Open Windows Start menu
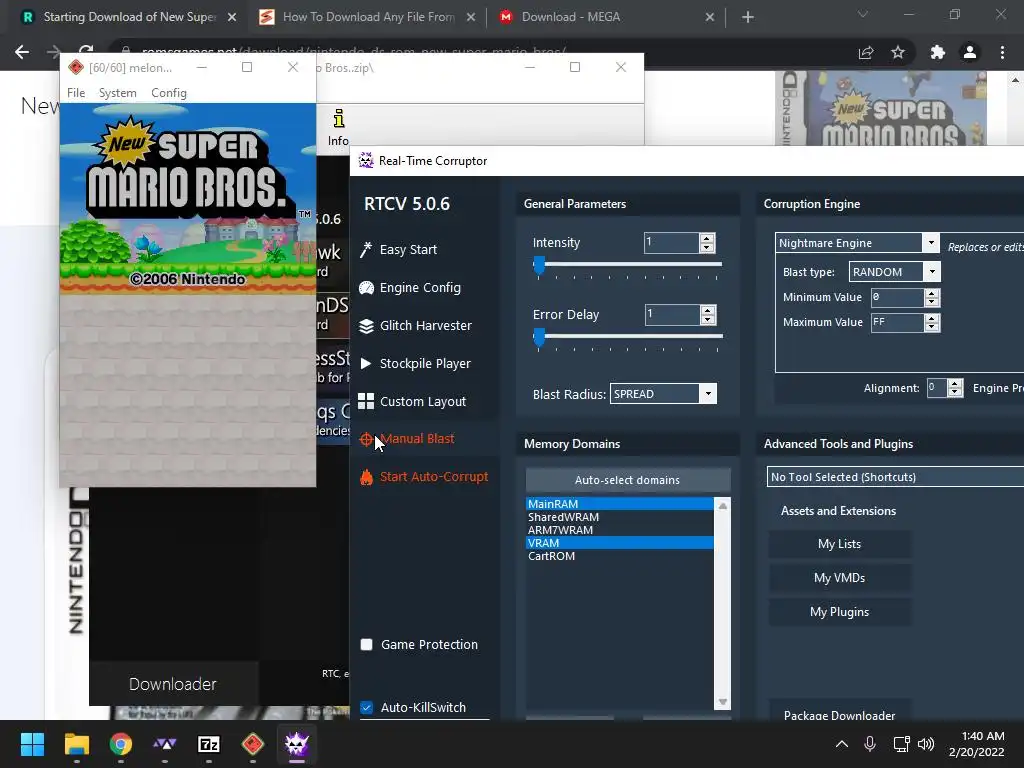This screenshot has width=1024, height=768. 32,744
